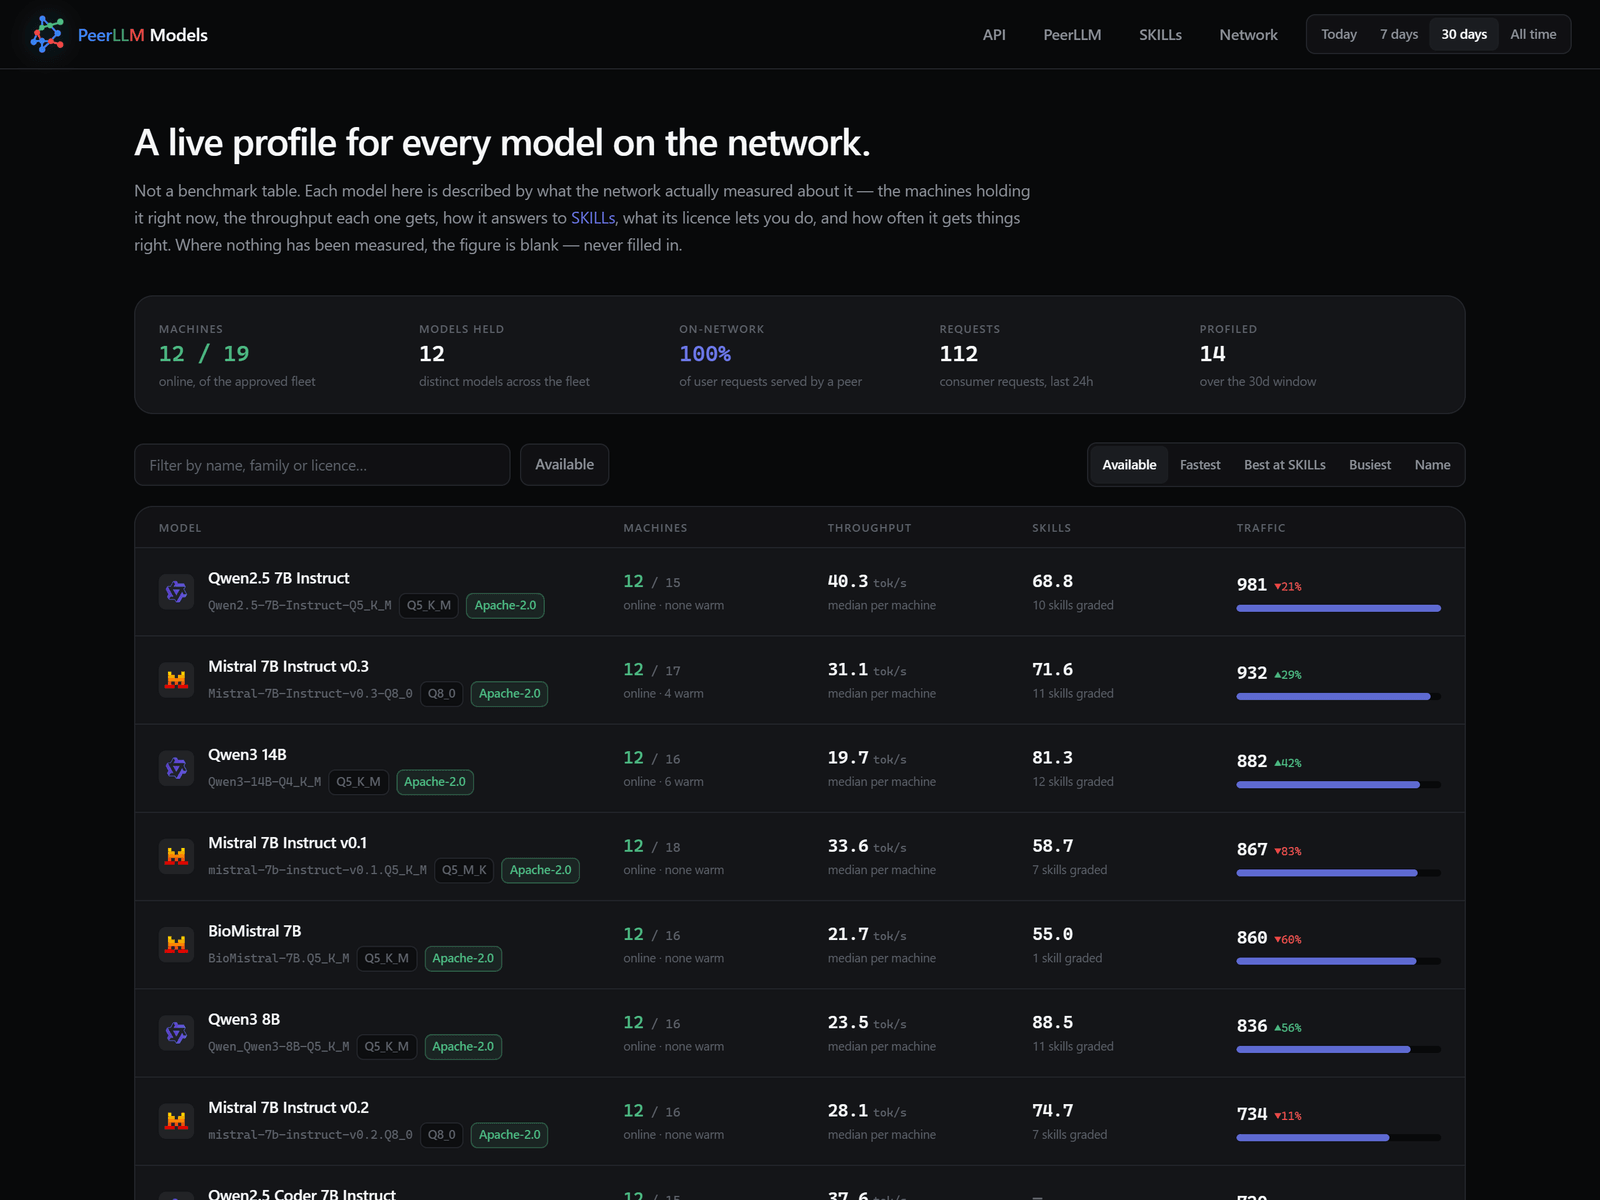Click the Mistral 7B Instruct v0.1 icon

[x=176, y=856]
